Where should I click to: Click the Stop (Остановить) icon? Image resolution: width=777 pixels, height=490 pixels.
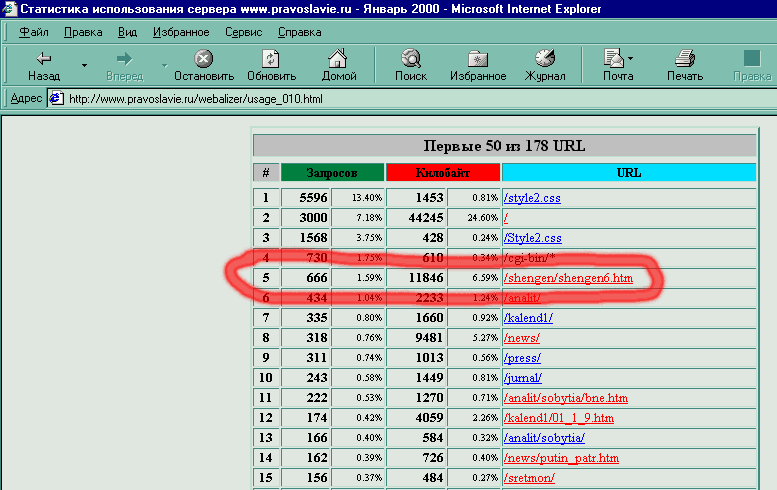click(203, 59)
